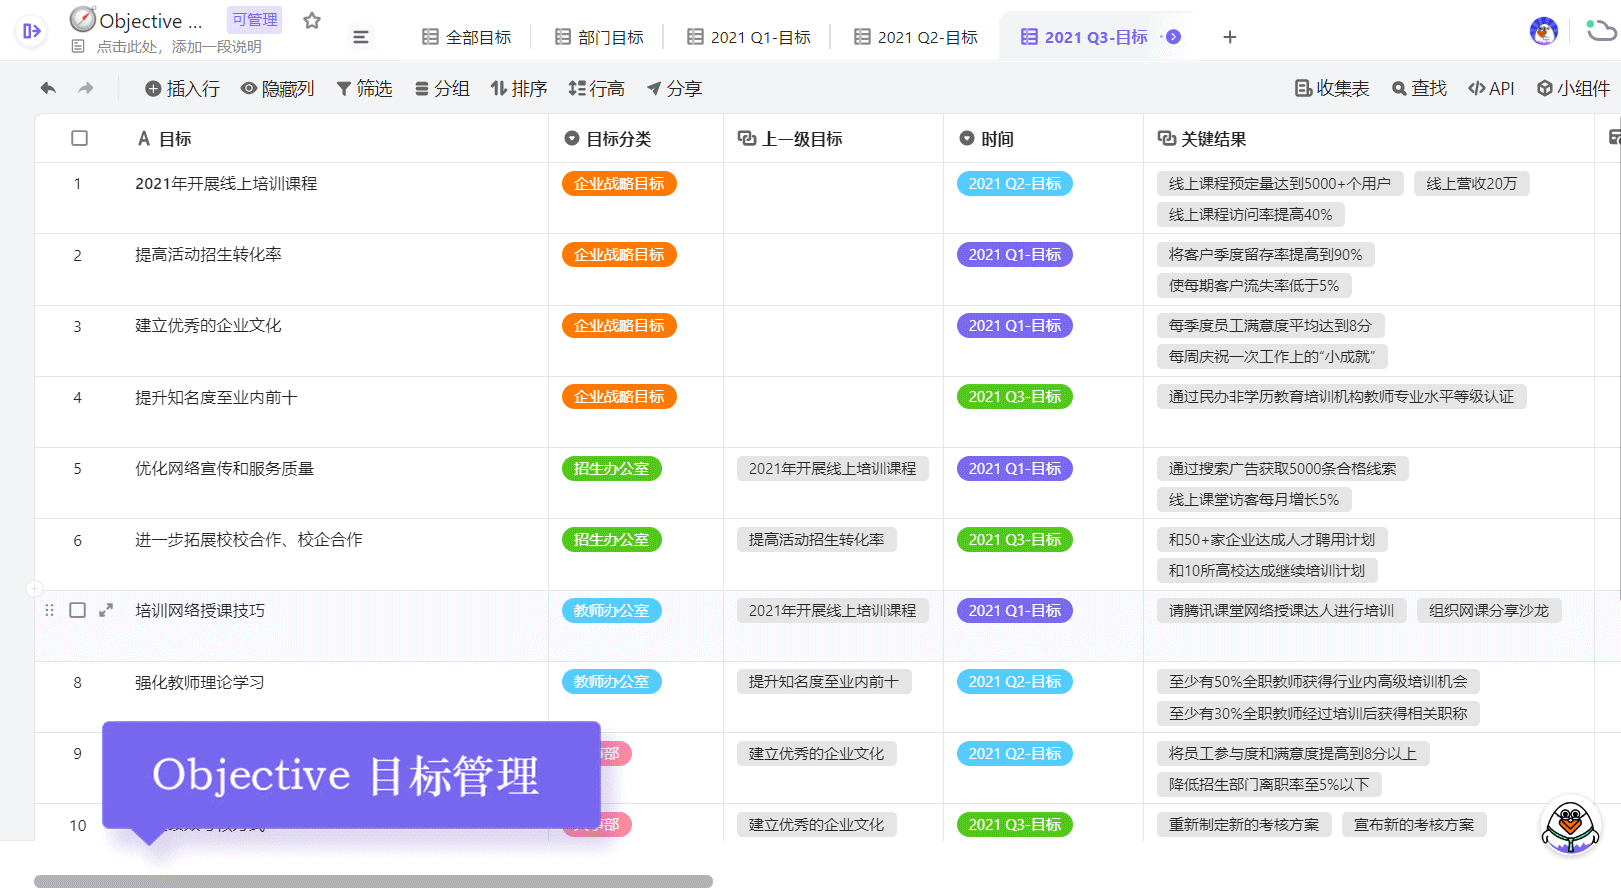This screenshot has height=889, width=1621.
Task: Click the horizontal scrollbar at the bottom
Action: [373, 881]
